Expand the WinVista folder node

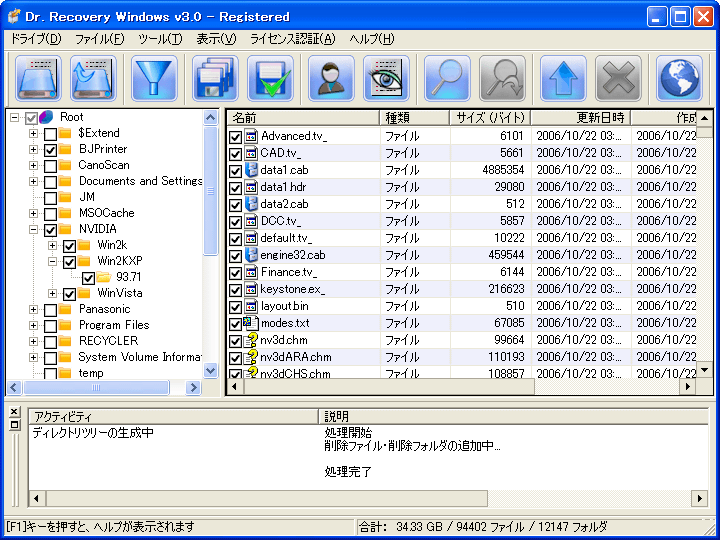52,293
